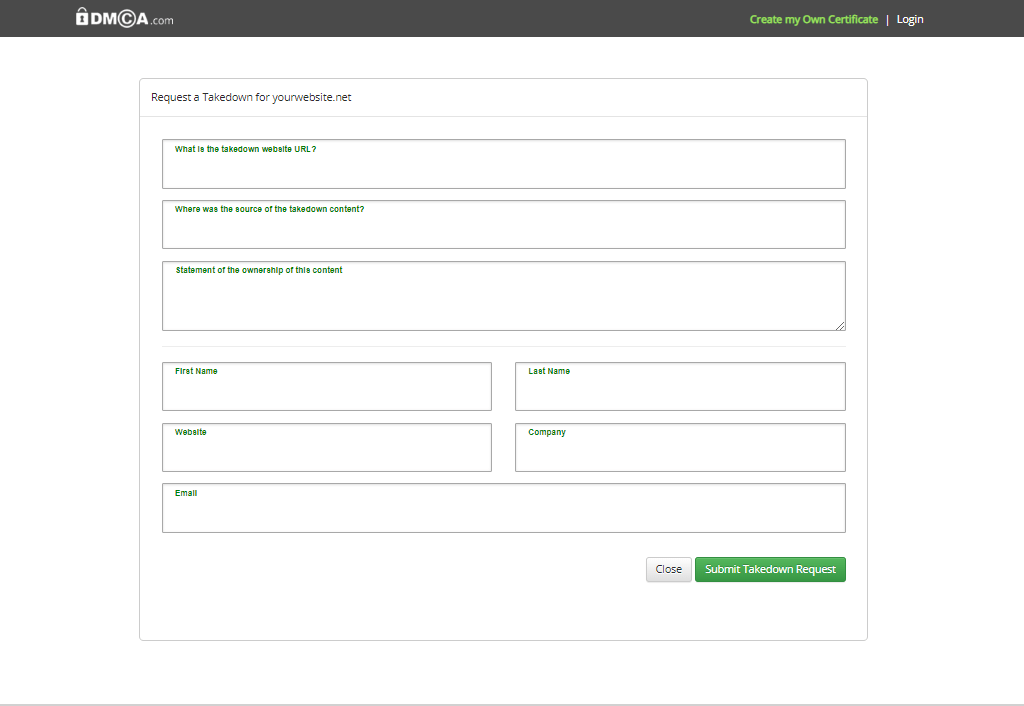Focus the Last Name input field
This screenshot has width=1024, height=706.
click(680, 393)
